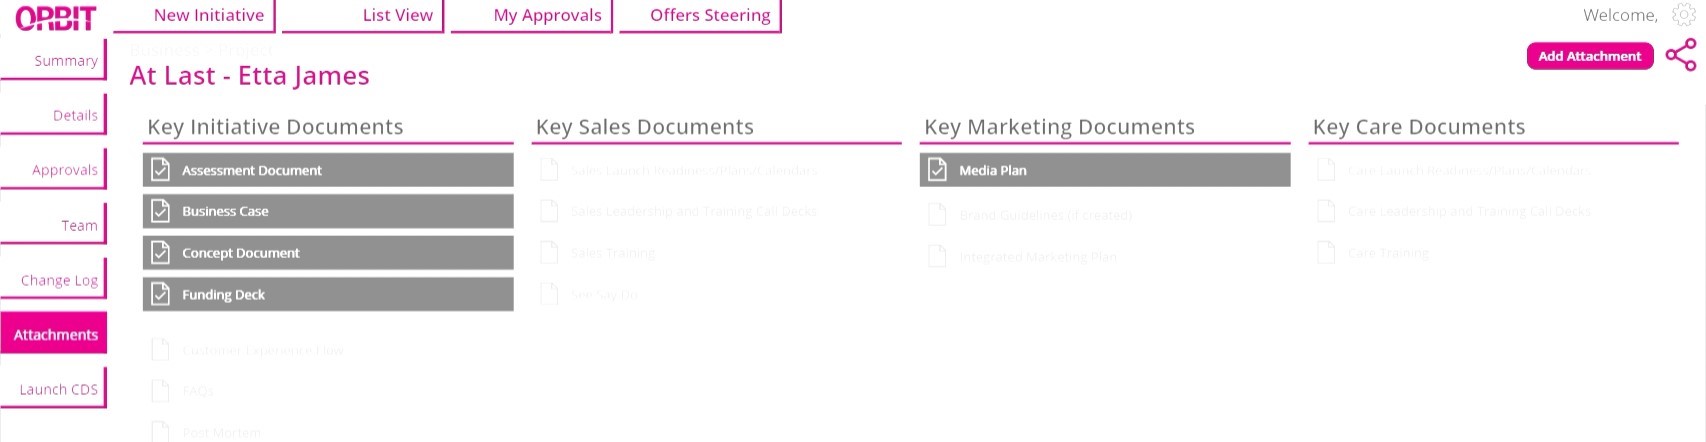The height and width of the screenshot is (442, 1706).
Task: Open the New Initiative tab
Action: click(208, 15)
